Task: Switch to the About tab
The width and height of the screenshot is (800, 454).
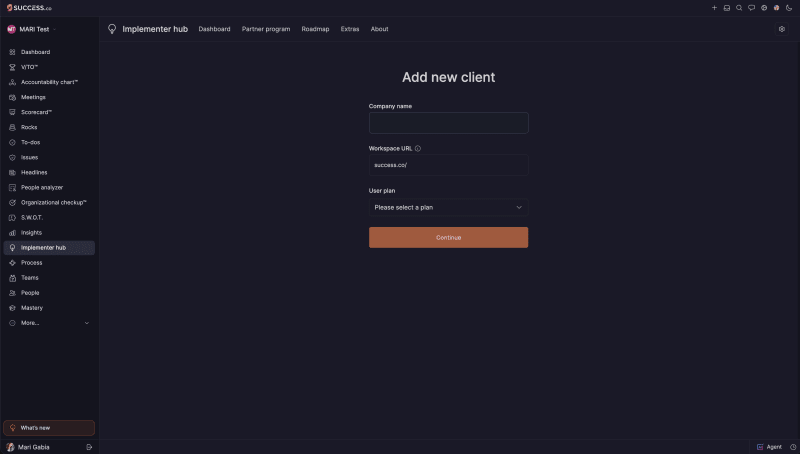Action: click(379, 29)
